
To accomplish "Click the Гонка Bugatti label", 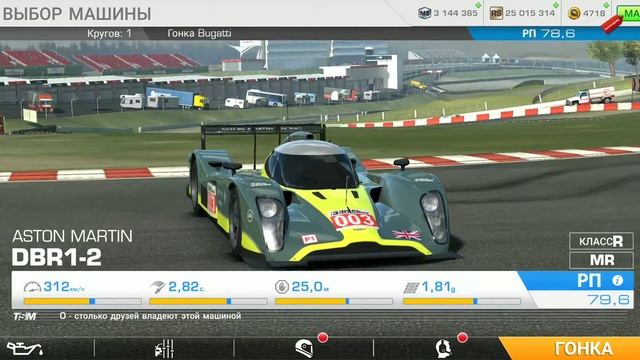I will tap(199, 33).
